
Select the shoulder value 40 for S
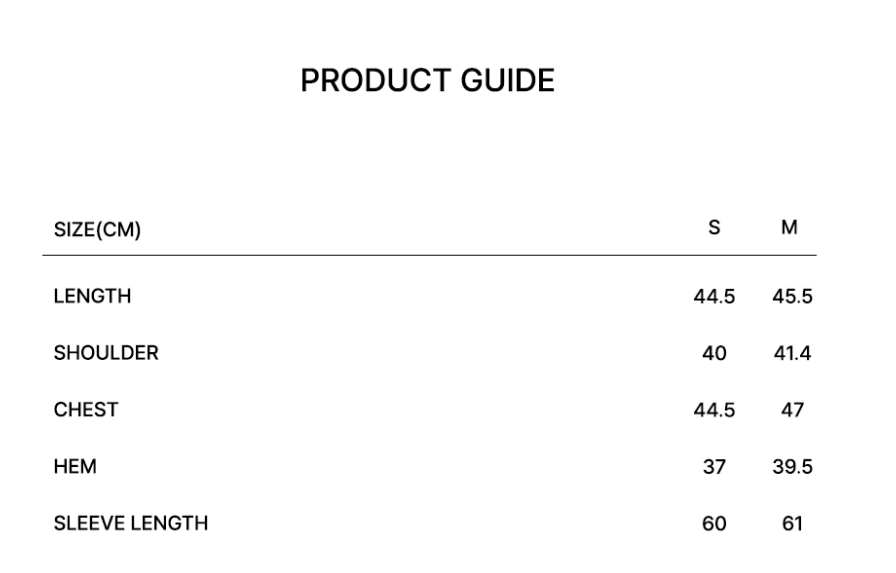(x=714, y=354)
